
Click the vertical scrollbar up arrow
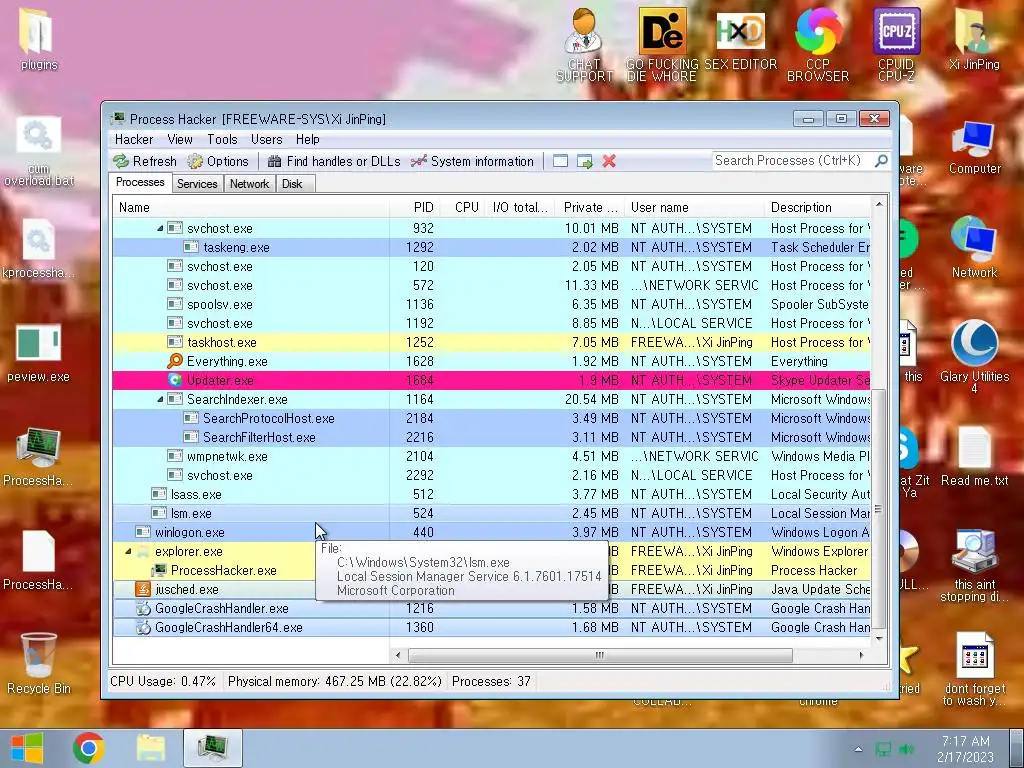879,204
